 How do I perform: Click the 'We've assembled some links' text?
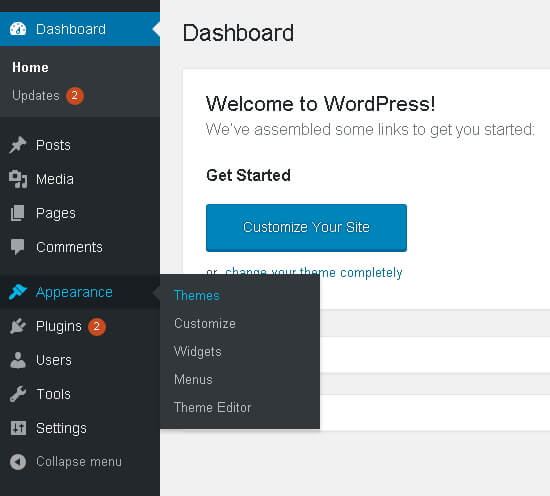point(370,130)
